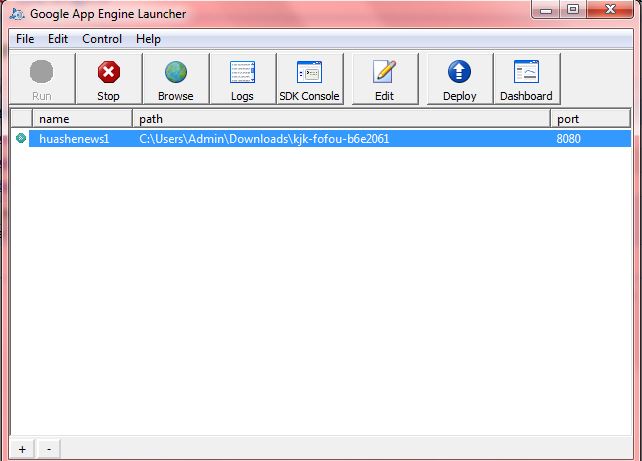Open the Help menu
The width and height of the screenshot is (642, 461).
tap(148, 39)
